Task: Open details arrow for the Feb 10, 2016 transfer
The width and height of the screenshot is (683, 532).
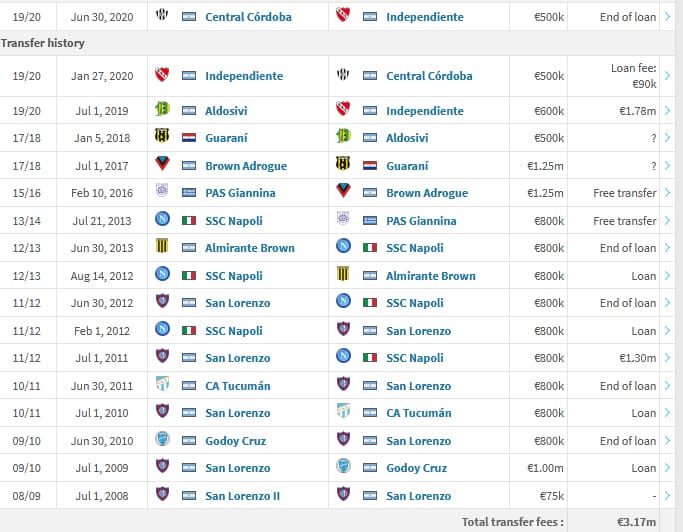Action: pos(668,192)
